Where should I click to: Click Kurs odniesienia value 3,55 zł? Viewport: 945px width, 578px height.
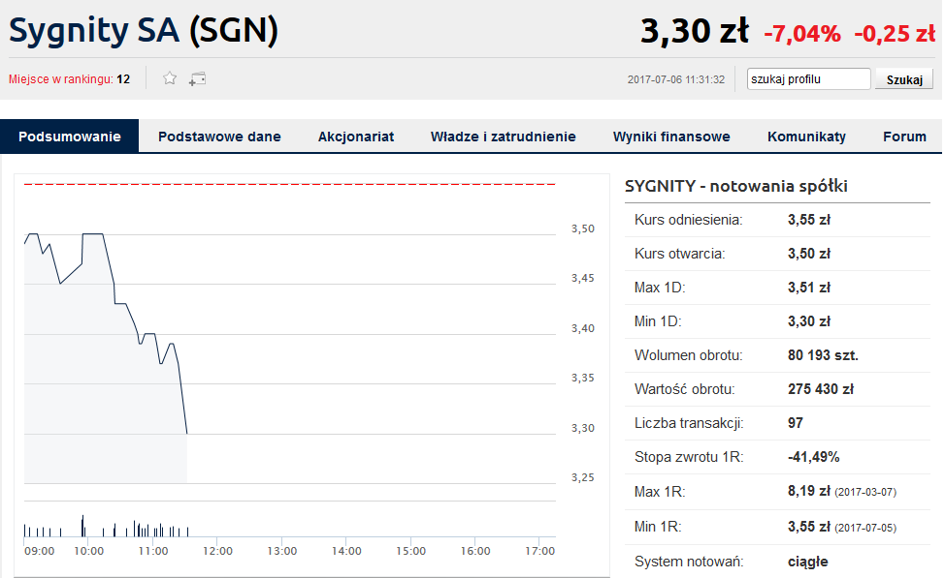[809, 220]
